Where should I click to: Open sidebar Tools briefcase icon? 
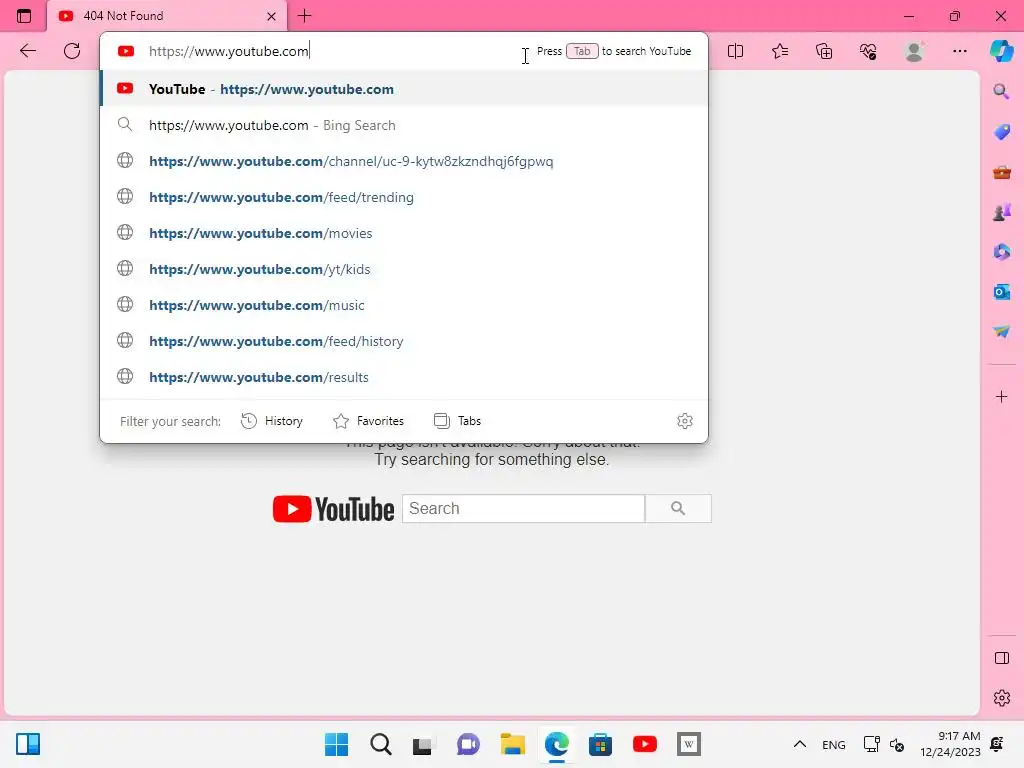[x=1001, y=172]
